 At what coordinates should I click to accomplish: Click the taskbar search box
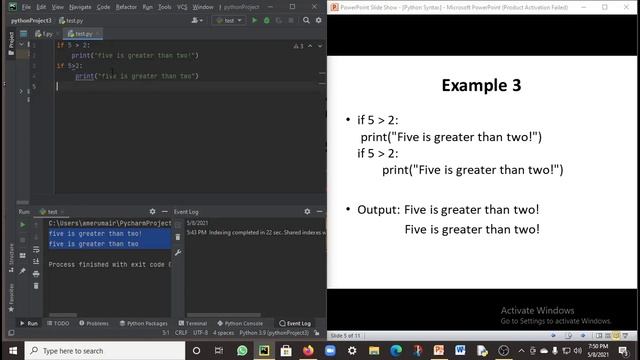[x=105, y=351]
